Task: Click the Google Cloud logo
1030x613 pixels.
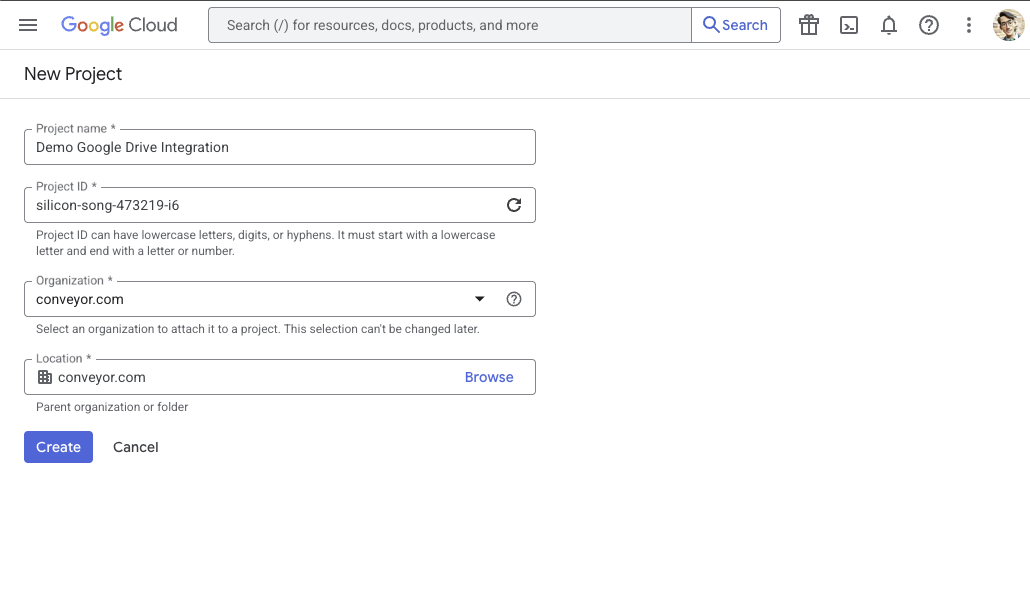Action: (x=119, y=25)
